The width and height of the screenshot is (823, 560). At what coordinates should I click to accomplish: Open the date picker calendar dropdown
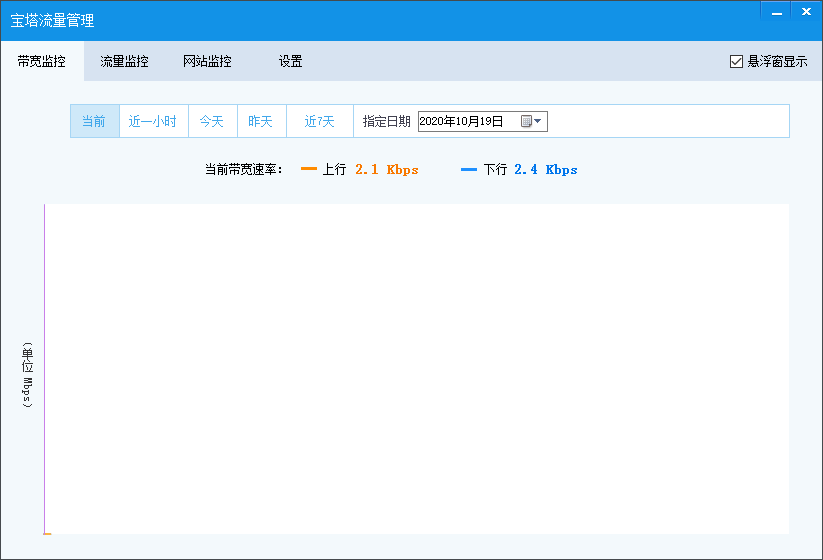click(x=531, y=121)
